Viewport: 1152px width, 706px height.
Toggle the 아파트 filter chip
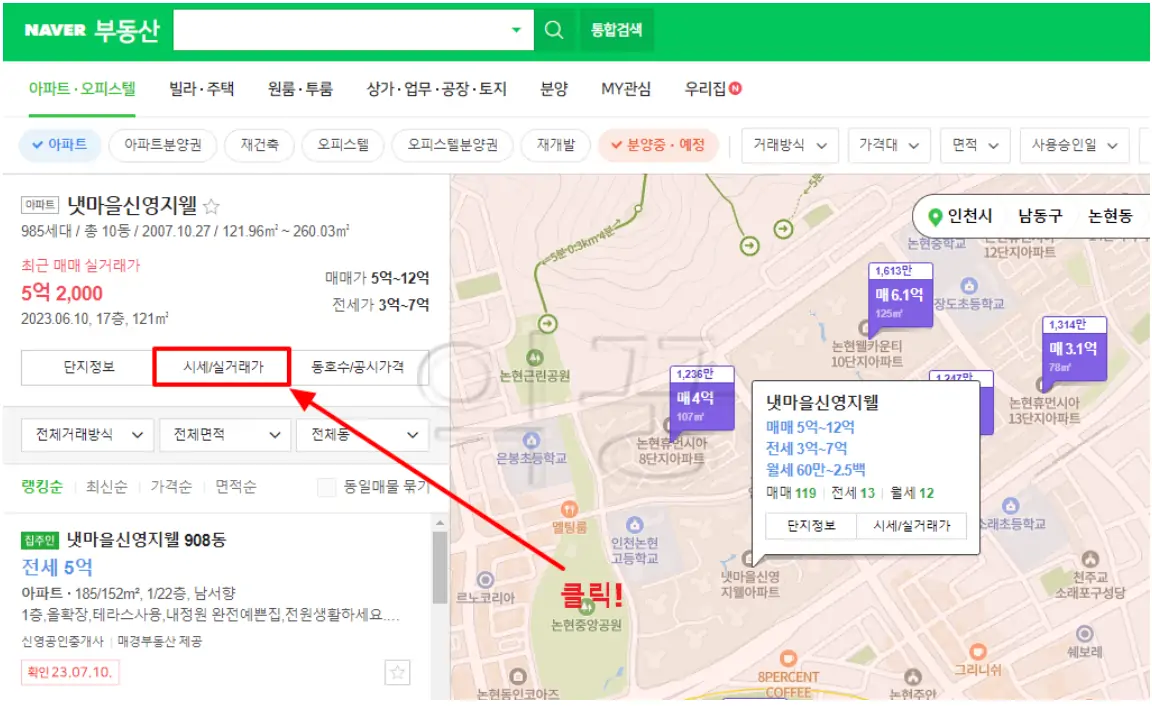[58, 145]
